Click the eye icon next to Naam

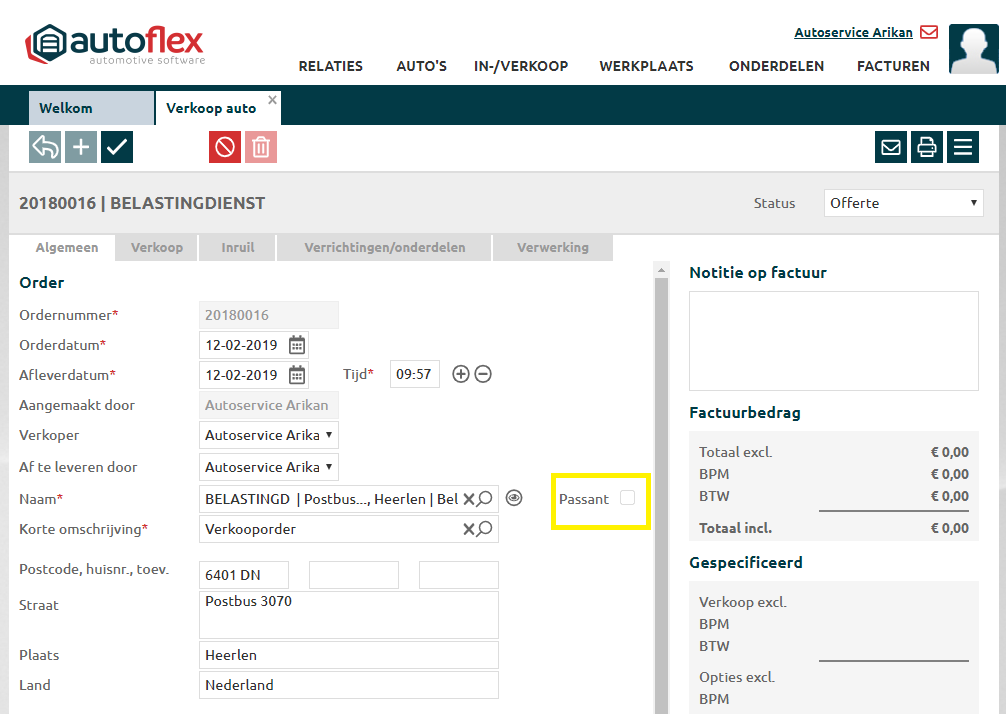[x=514, y=498]
